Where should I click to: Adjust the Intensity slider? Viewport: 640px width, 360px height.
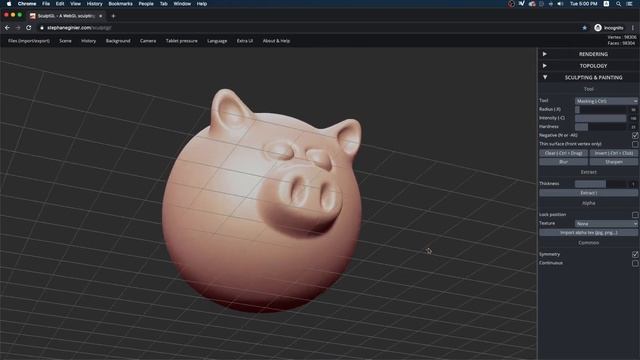(x=600, y=118)
